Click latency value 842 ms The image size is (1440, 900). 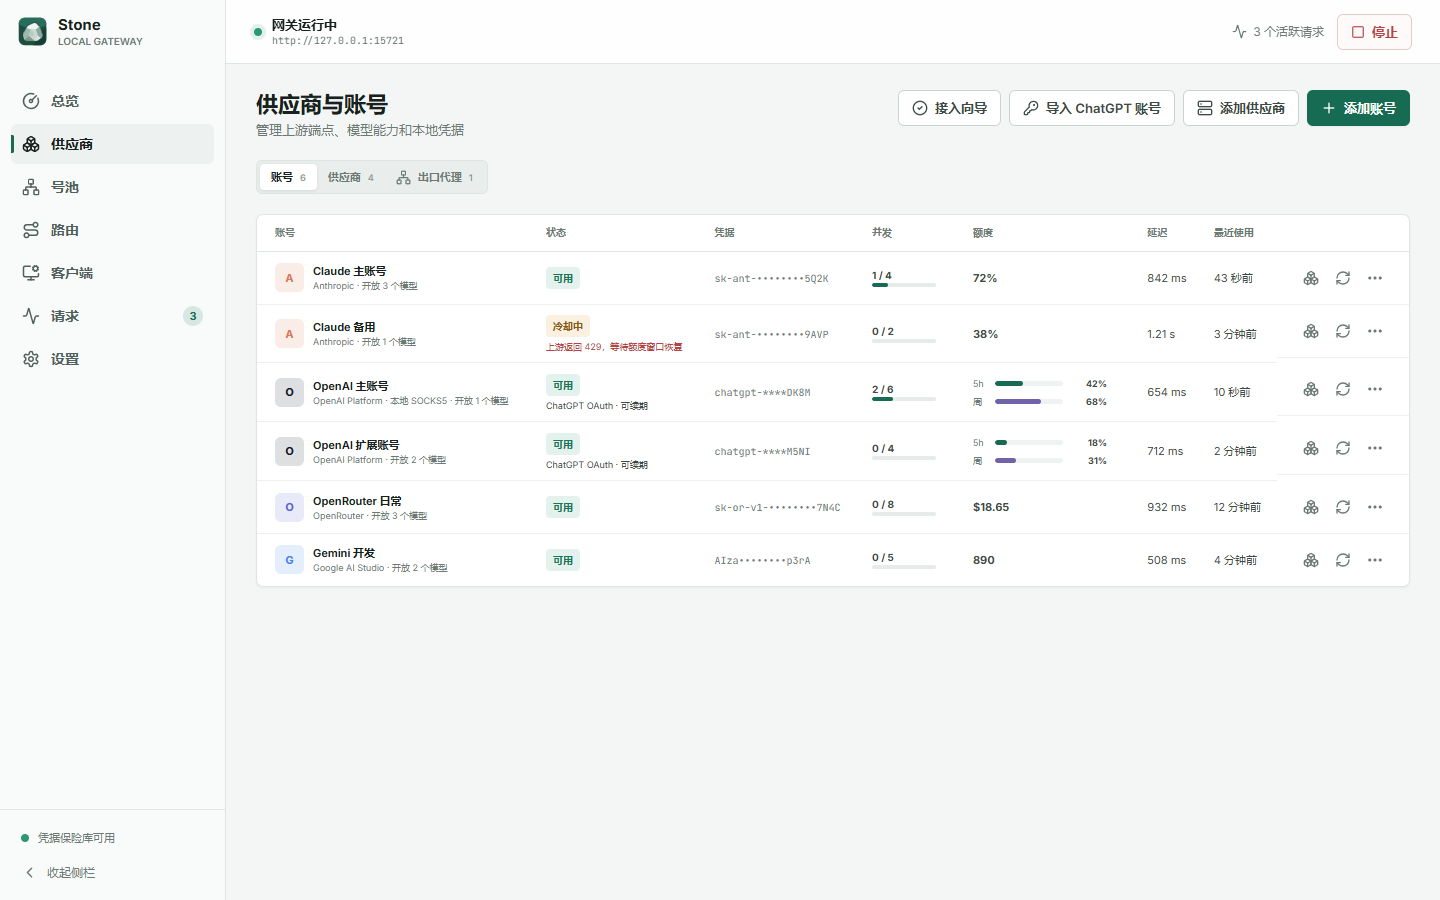point(1167,278)
